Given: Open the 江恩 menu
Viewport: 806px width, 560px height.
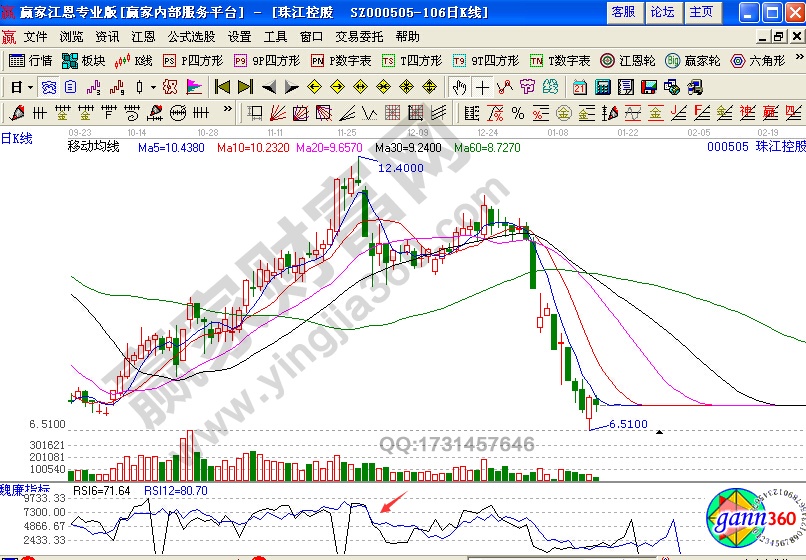Looking at the screenshot, I should coord(143,37).
